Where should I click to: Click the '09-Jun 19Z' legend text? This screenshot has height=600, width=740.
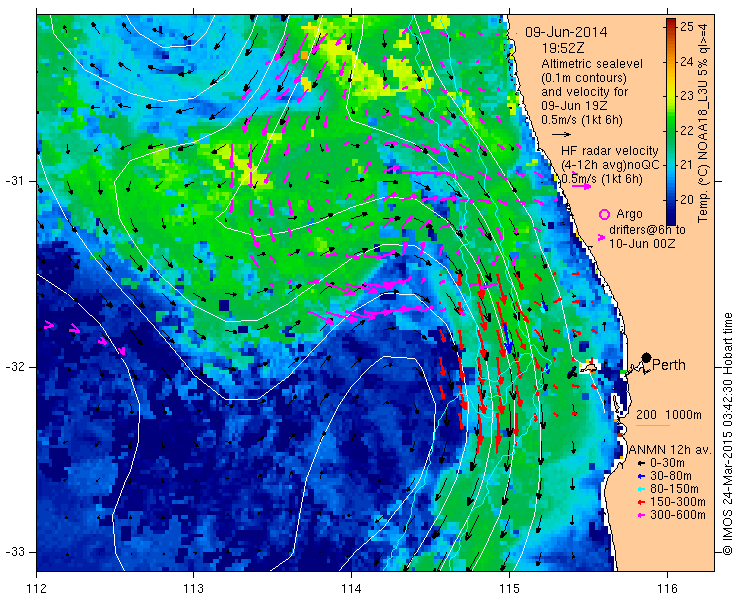[573, 106]
